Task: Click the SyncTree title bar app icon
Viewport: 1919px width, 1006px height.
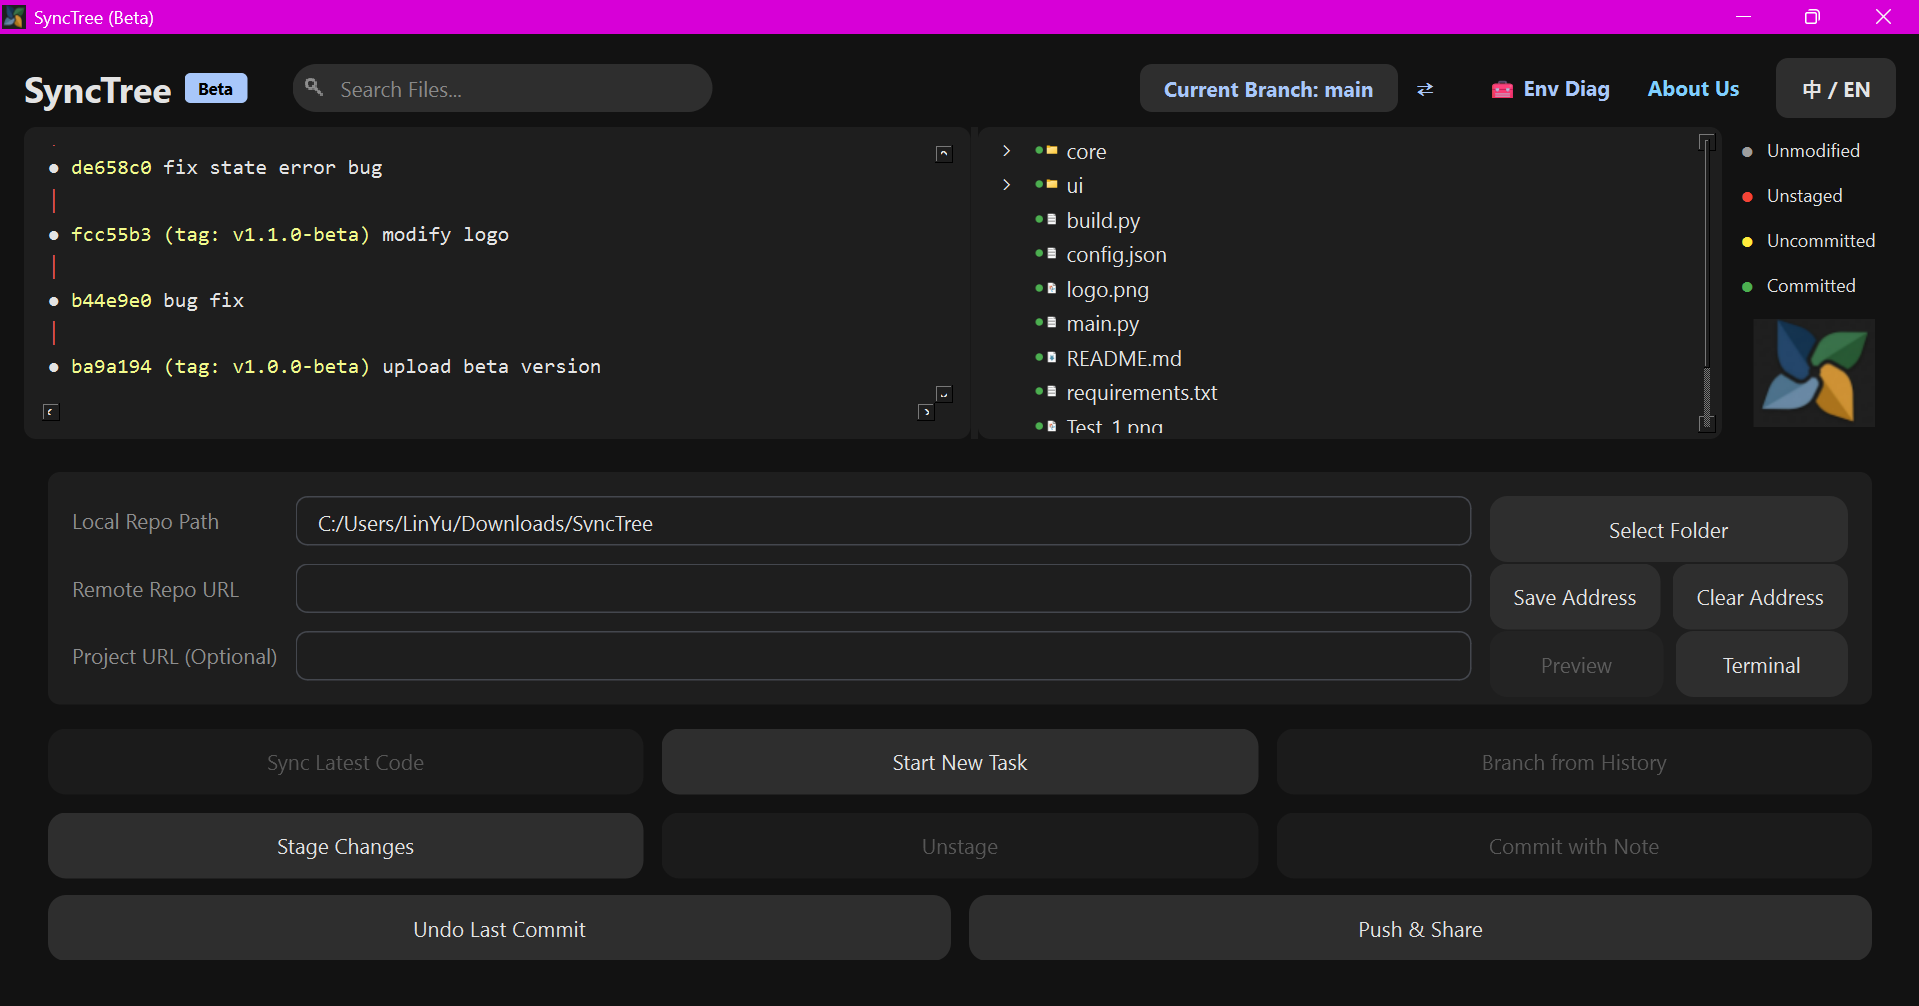Action: click(x=14, y=17)
